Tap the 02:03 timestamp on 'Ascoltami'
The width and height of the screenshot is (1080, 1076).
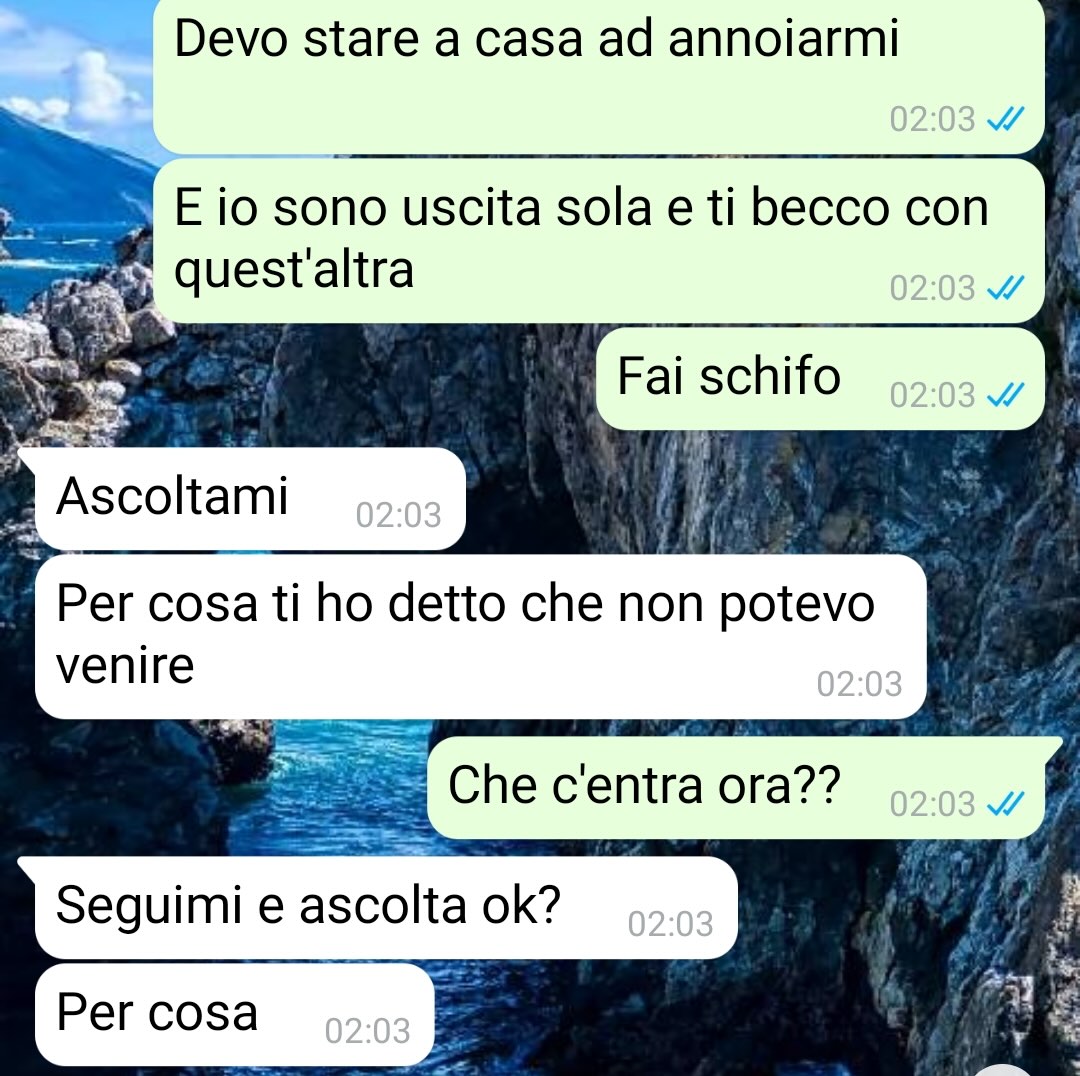tap(398, 515)
